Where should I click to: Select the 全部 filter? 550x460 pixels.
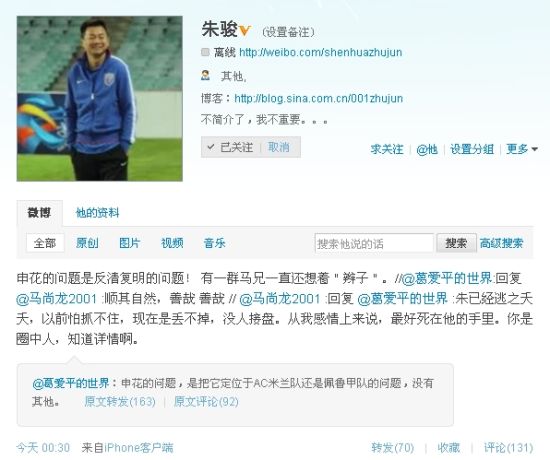coord(45,243)
